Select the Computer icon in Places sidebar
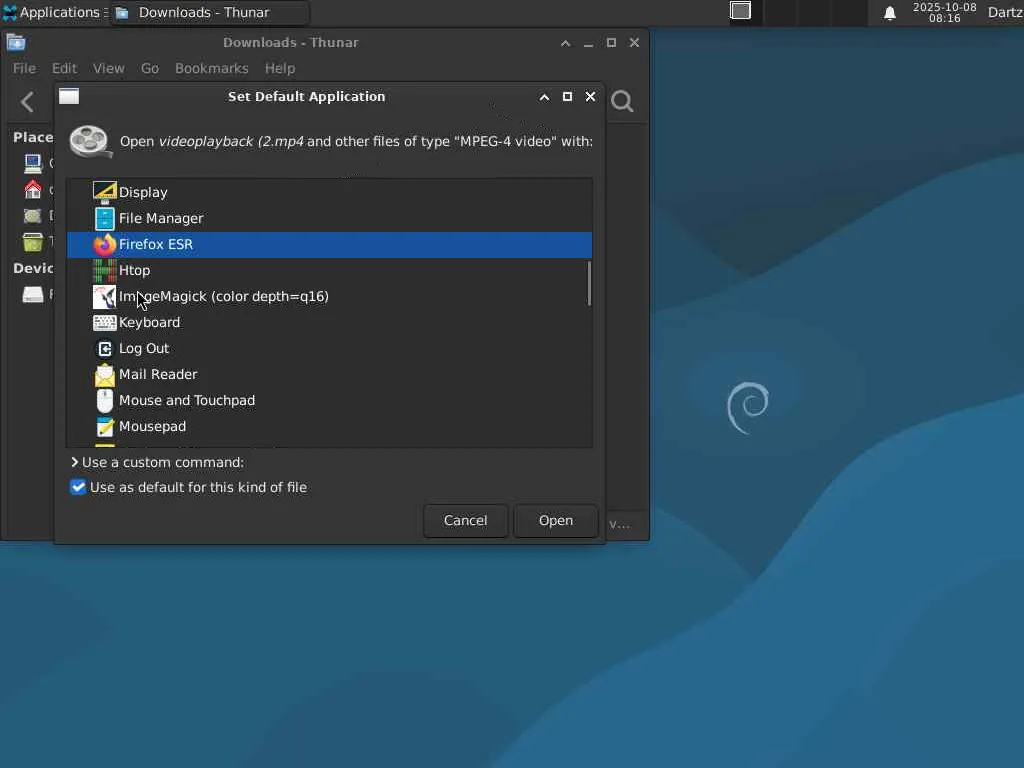 pos(33,163)
